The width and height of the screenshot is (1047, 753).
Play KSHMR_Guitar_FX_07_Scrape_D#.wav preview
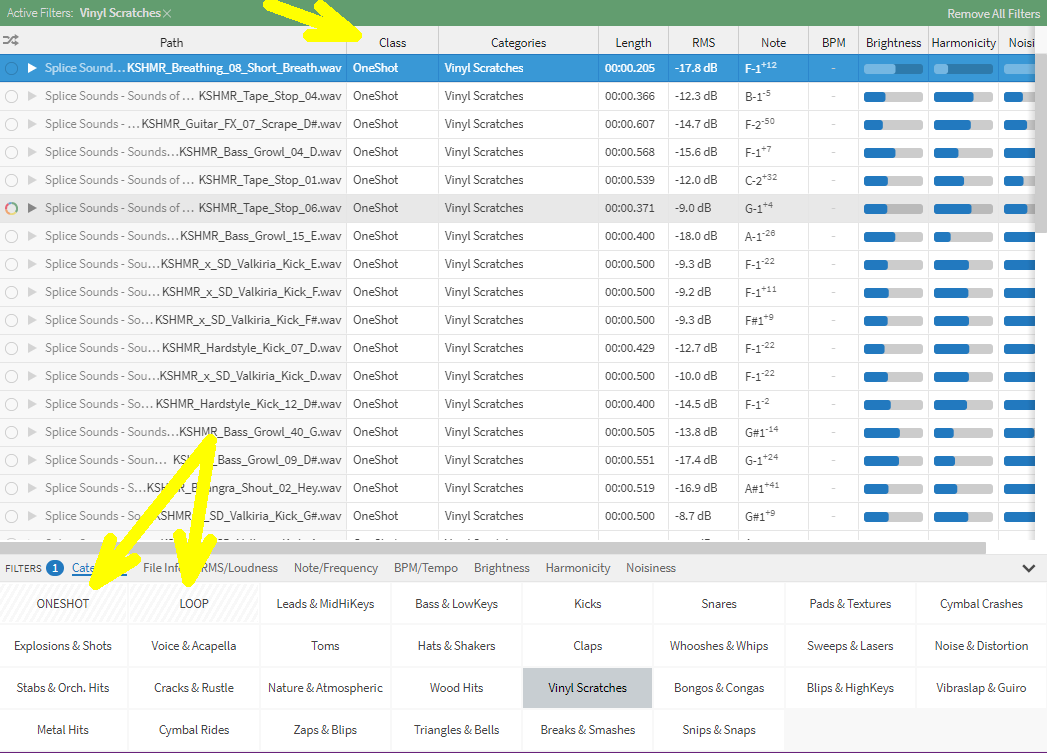point(31,124)
